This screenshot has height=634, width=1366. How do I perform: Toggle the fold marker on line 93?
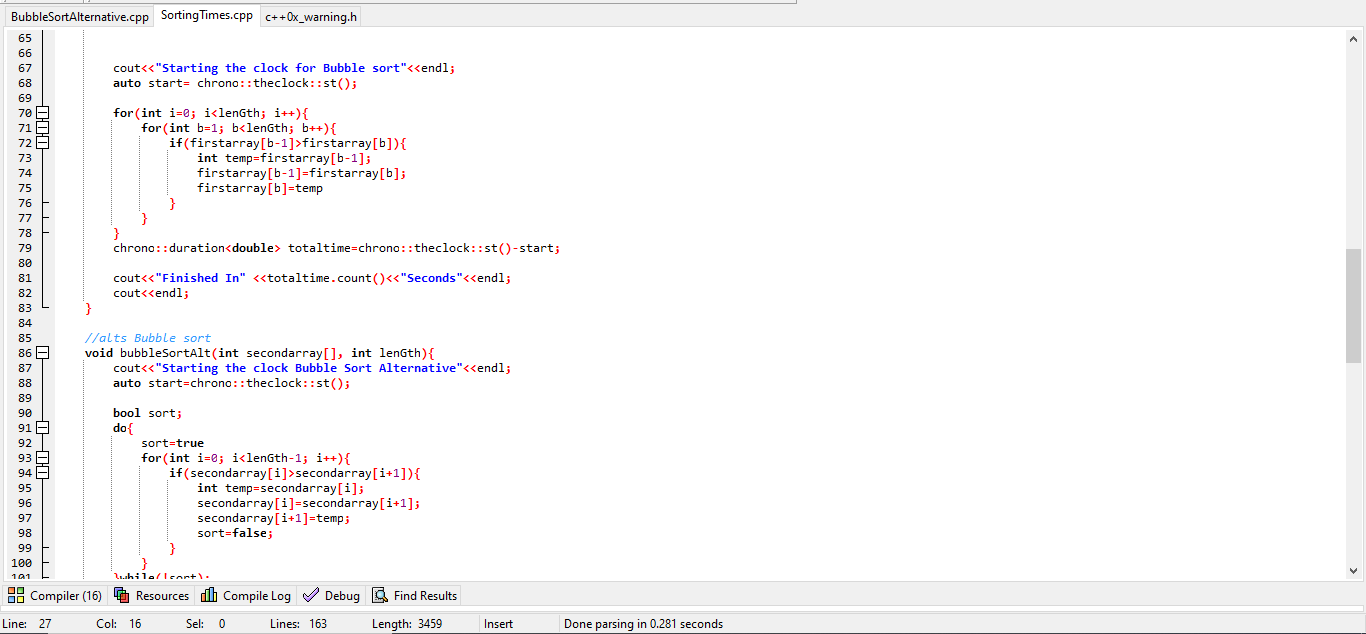(x=41, y=457)
